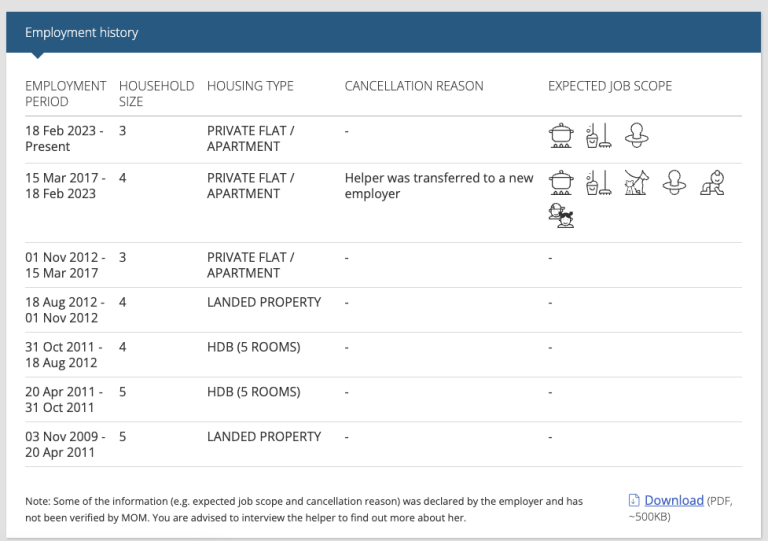
Task: Click LANDED PROPERTY in 03 Nov 2009 row
Action: coord(264,436)
